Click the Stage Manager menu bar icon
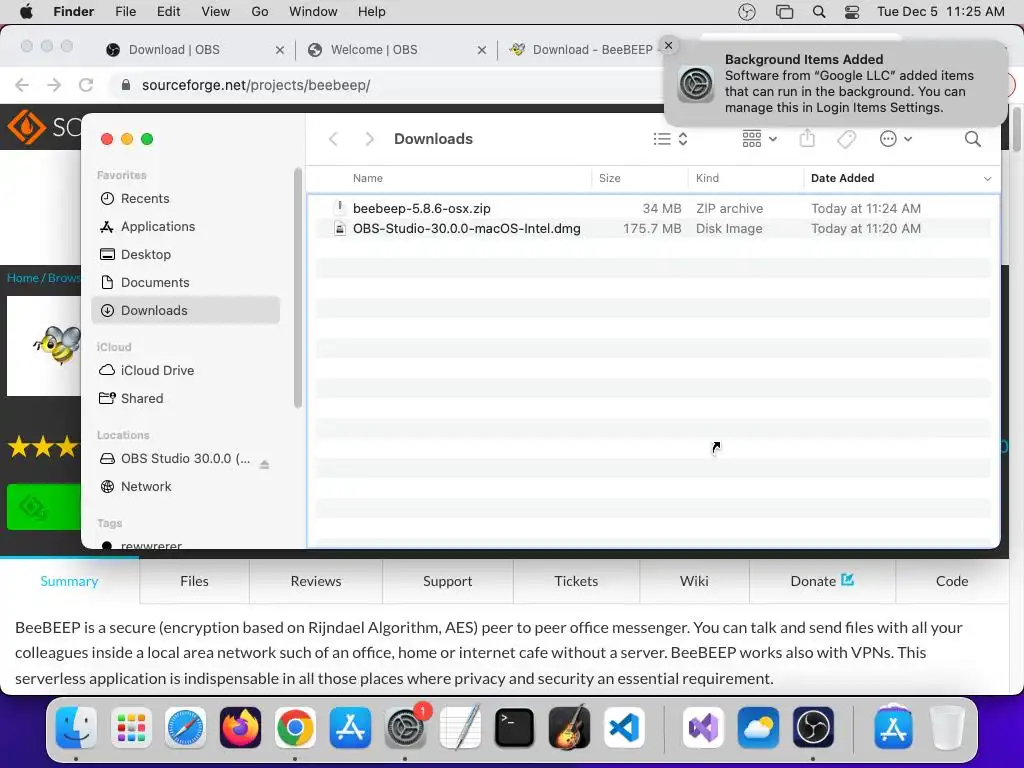 point(784,12)
